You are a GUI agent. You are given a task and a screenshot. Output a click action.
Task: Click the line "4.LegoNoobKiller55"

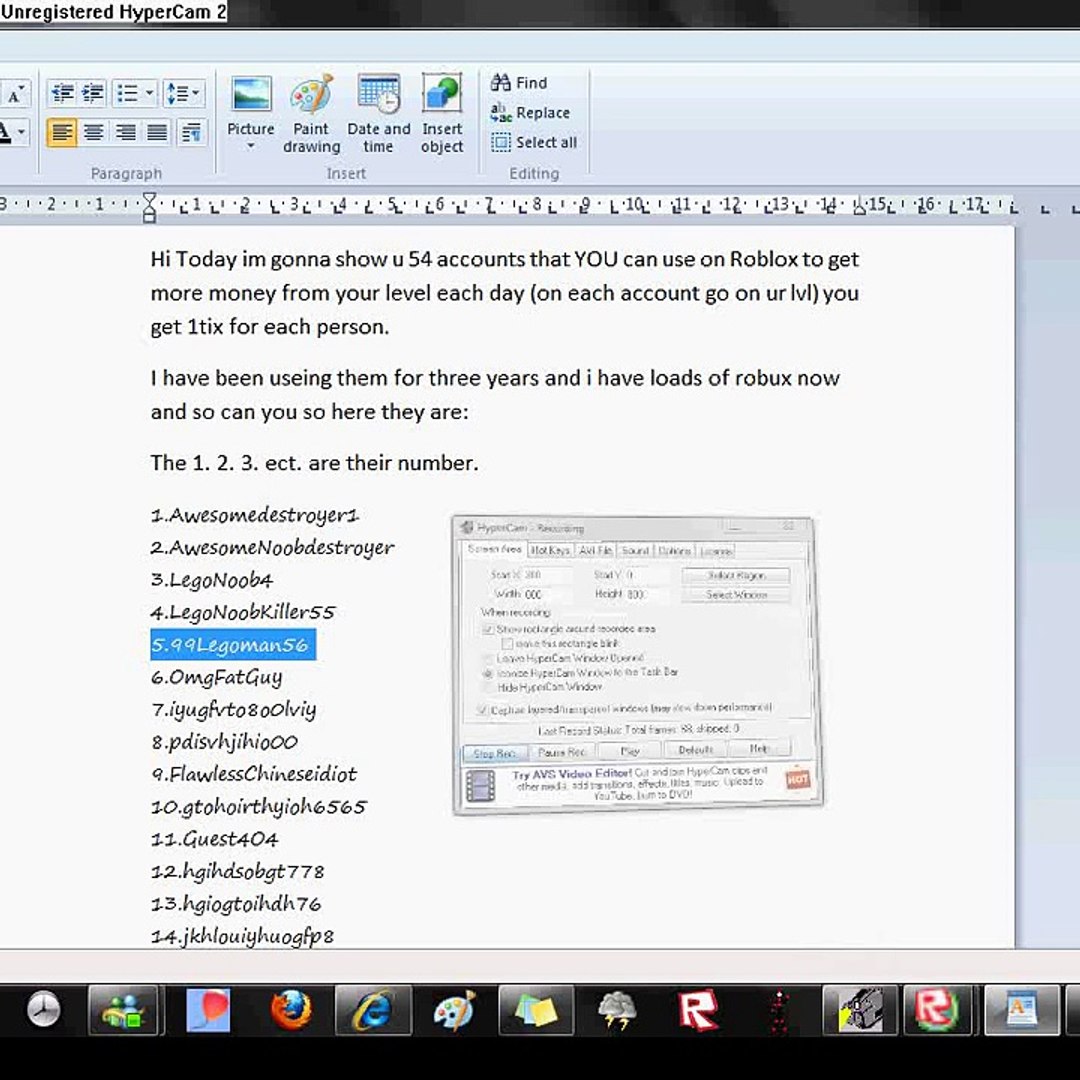coord(242,612)
